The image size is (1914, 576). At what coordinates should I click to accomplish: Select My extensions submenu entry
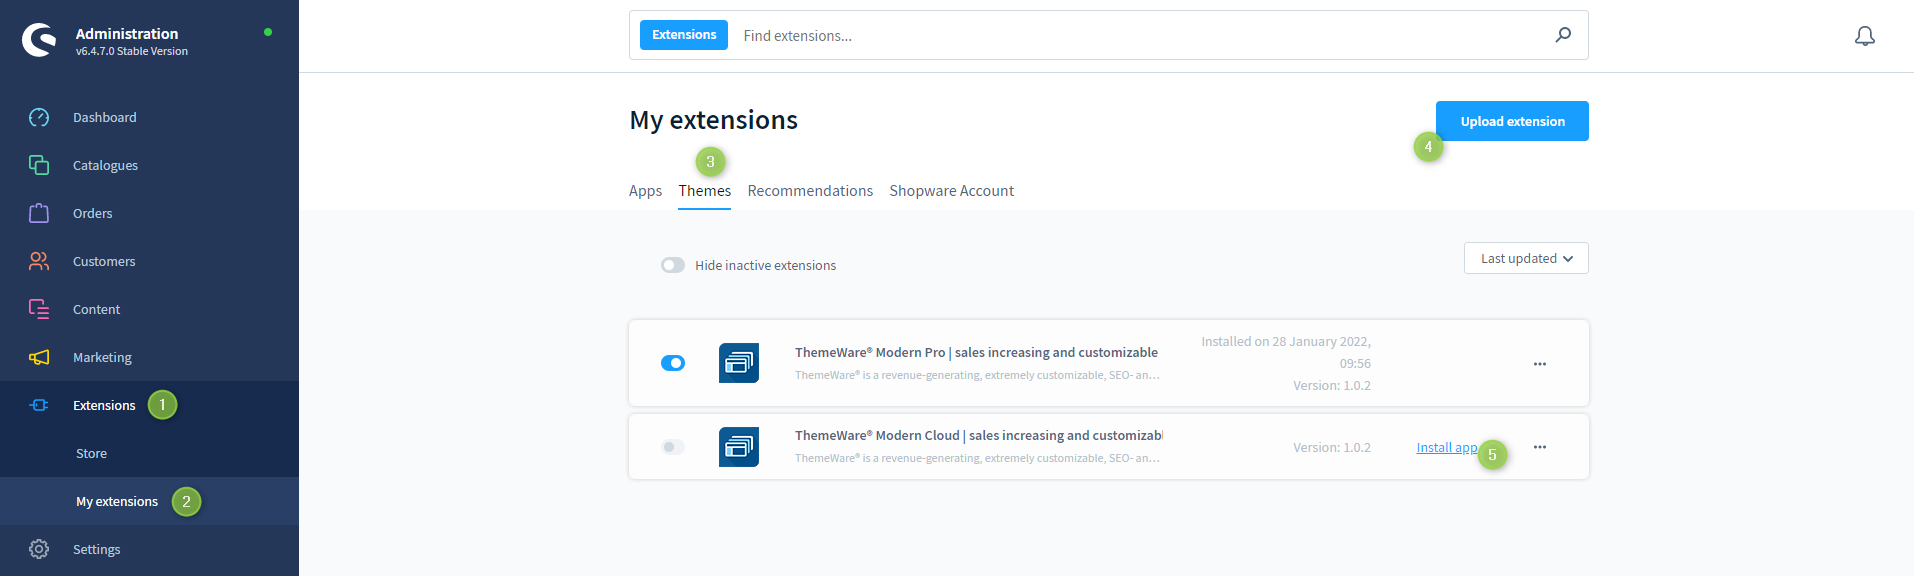(x=149, y=501)
